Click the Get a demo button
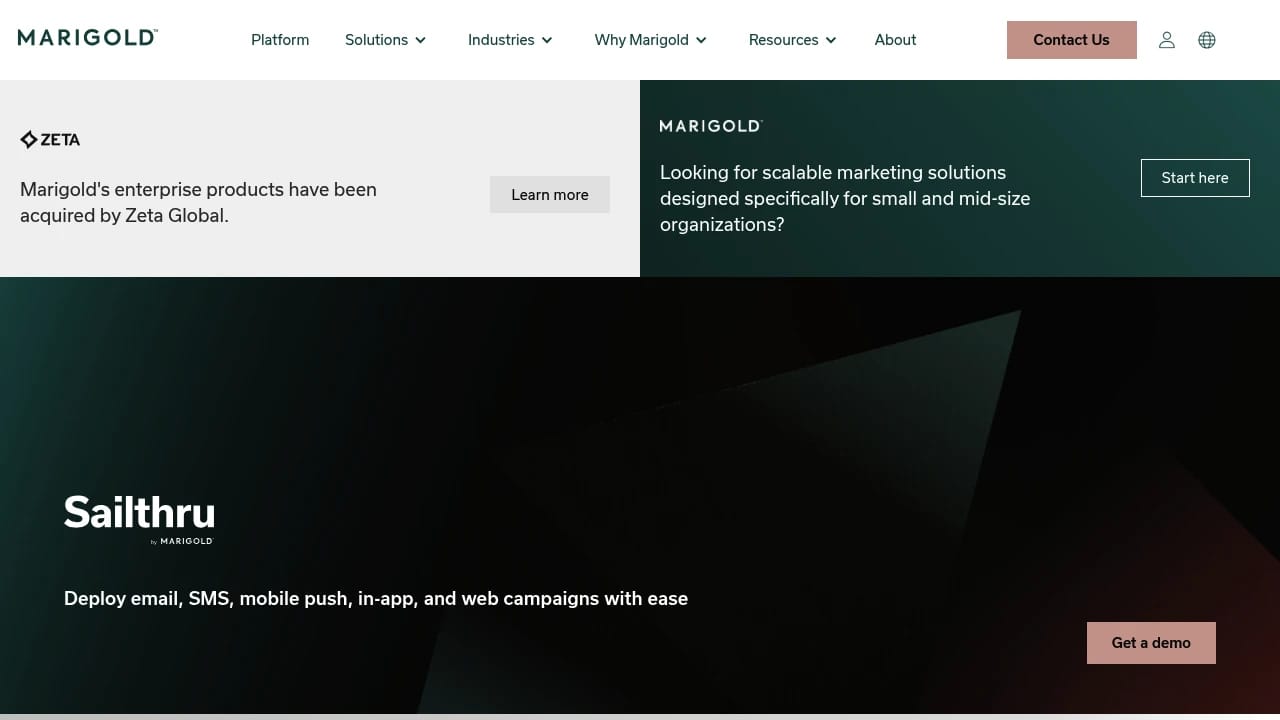Screen dimensions: 1280x720 click(x=1151, y=642)
